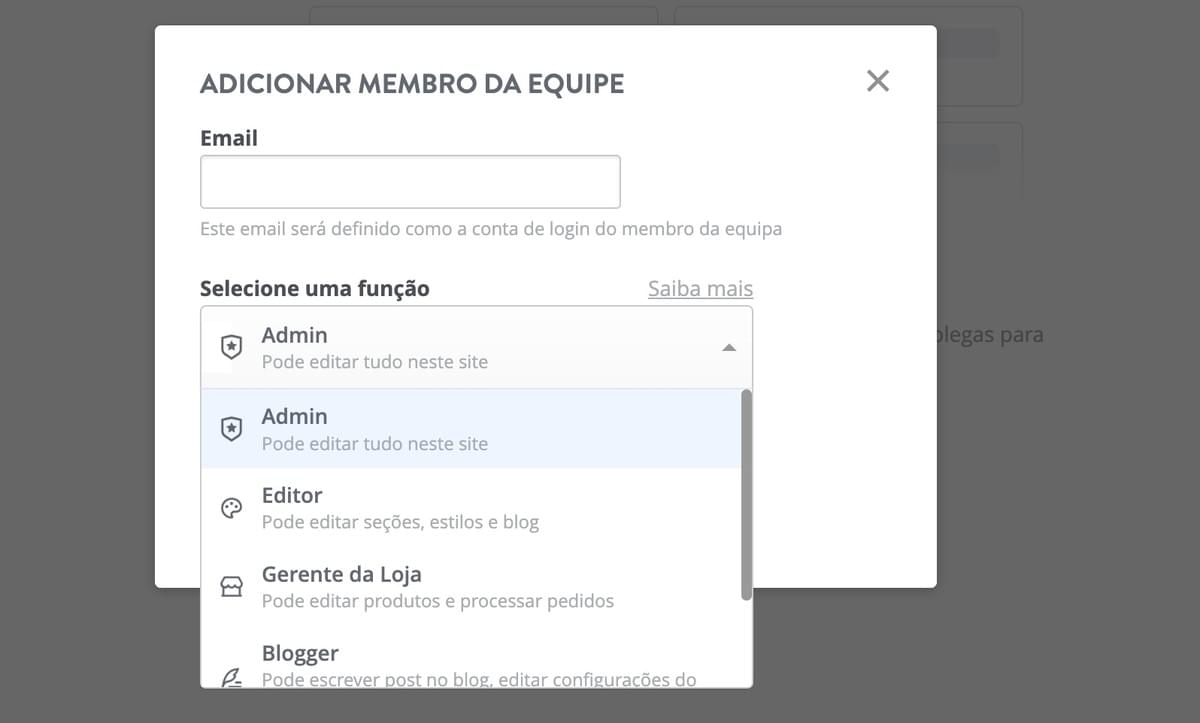Click the 'Pode editar seções, estilos e blog' description

pos(400,522)
